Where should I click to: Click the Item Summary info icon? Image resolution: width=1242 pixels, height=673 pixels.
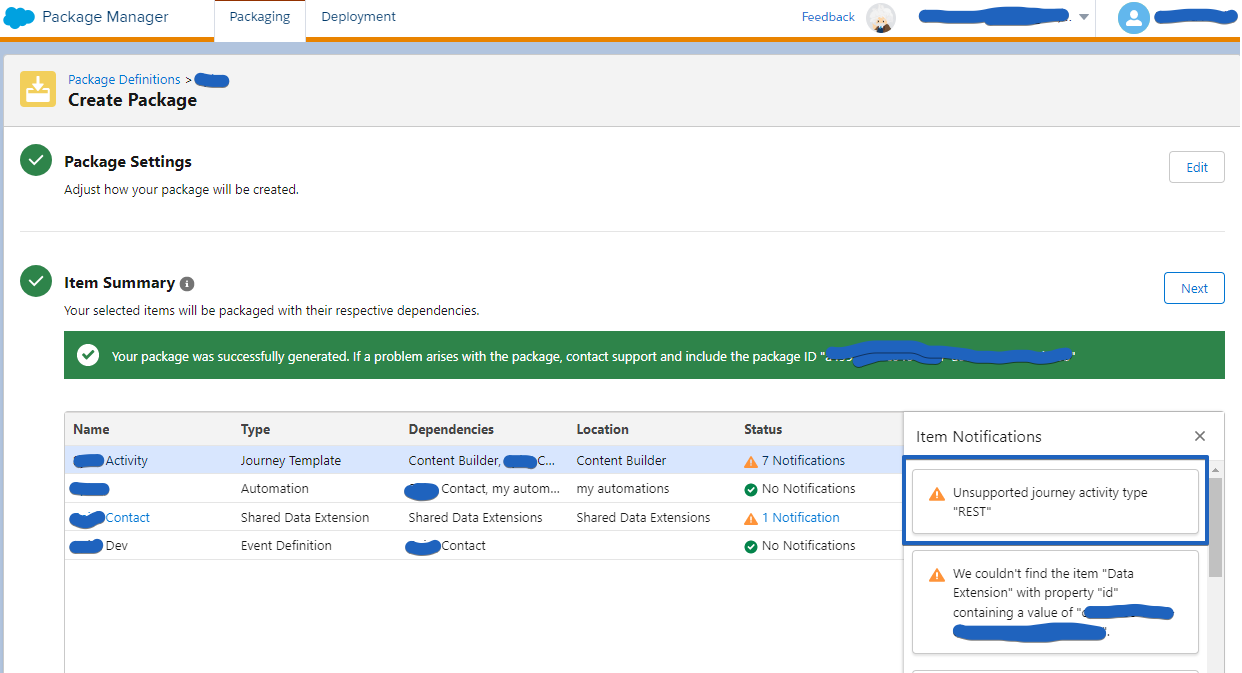click(x=187, y=284)
